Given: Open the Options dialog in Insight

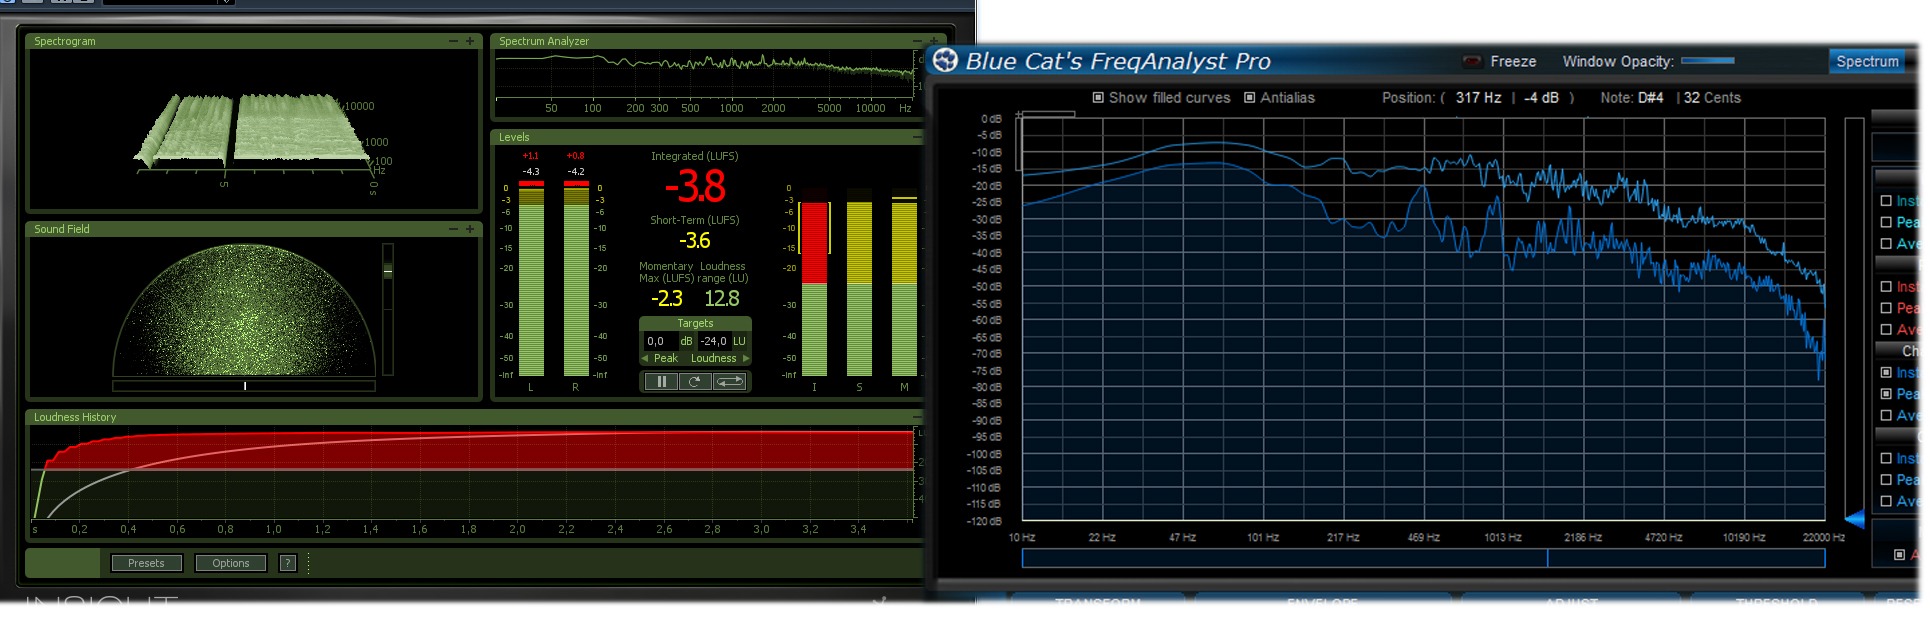Looking at the screenshot, I should 231,563.
